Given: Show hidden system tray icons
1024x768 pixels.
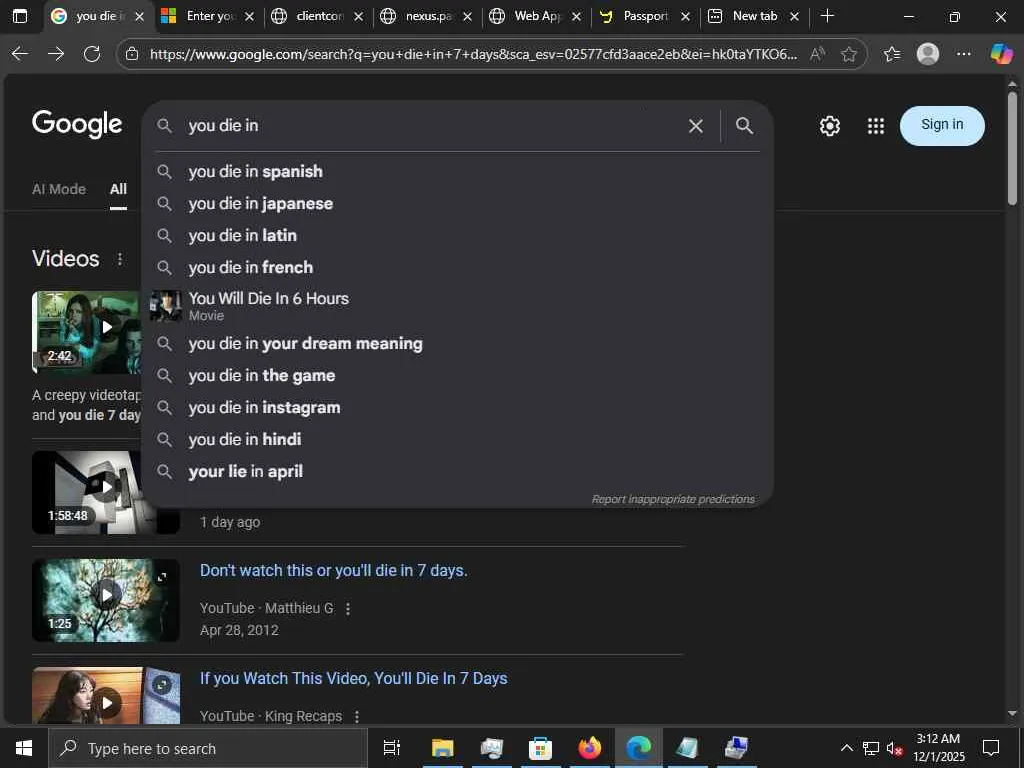Looking at the screenshot, I should point(846,748).
